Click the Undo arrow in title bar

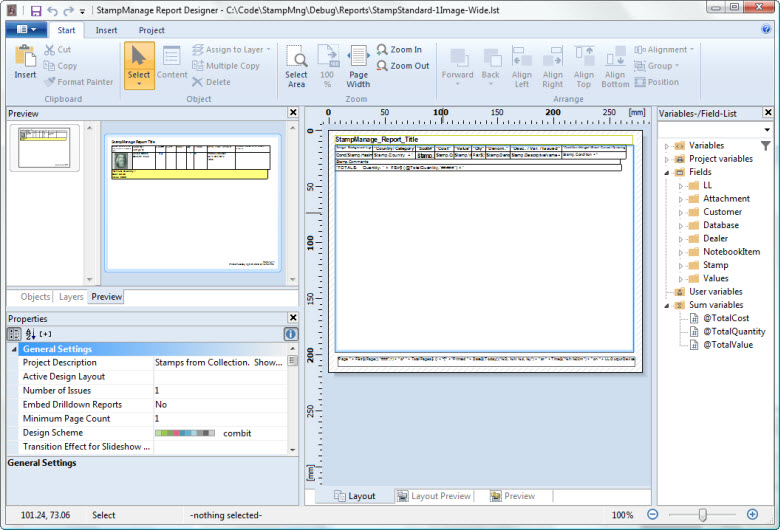(52, 10)
